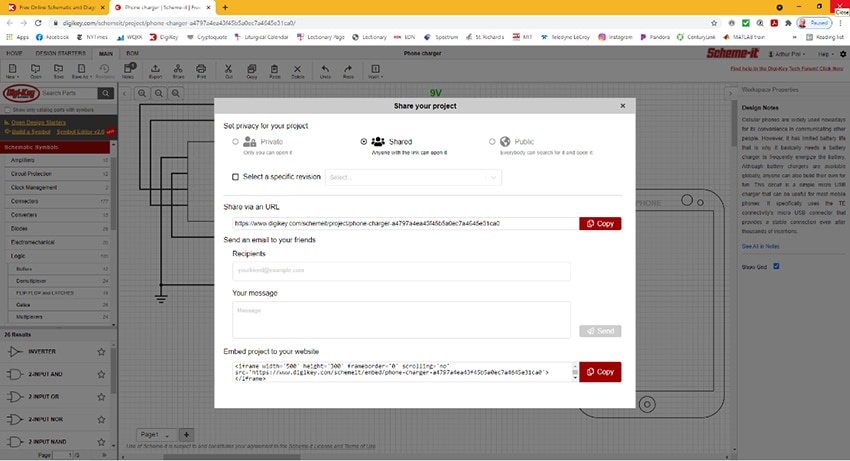Click the Cut scissors icon
850x461 pixels.
click(x=228, y=70)
